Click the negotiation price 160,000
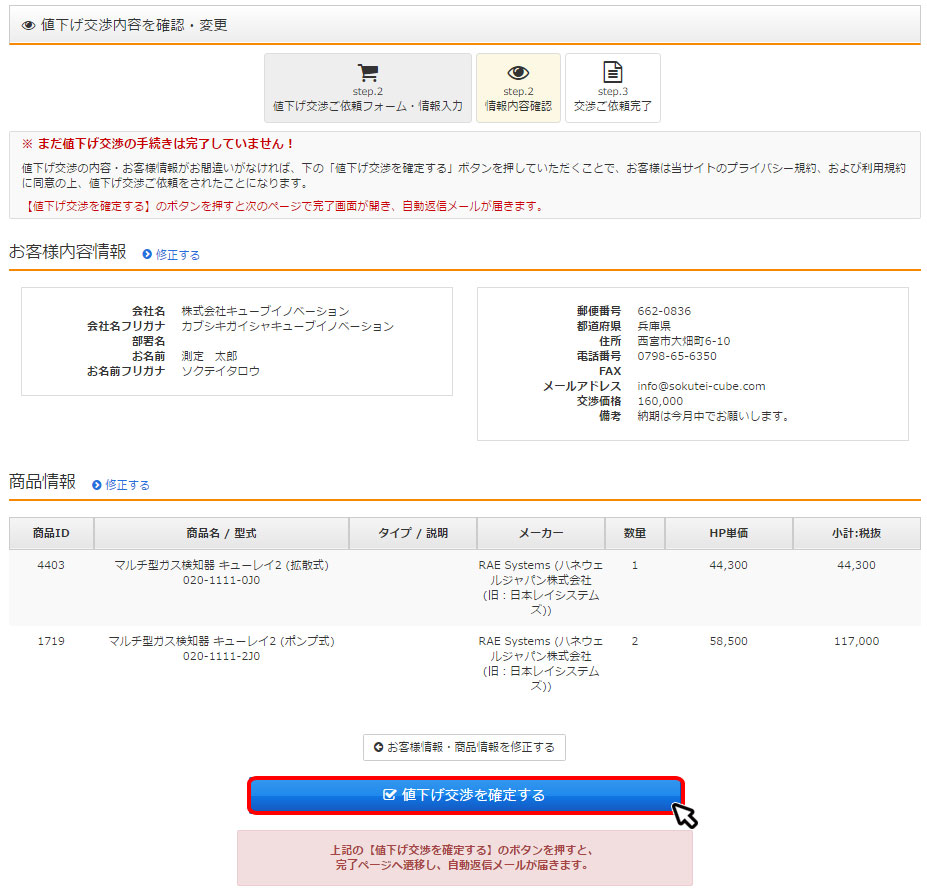Screen dimensions: 927x893 point(660,401)
